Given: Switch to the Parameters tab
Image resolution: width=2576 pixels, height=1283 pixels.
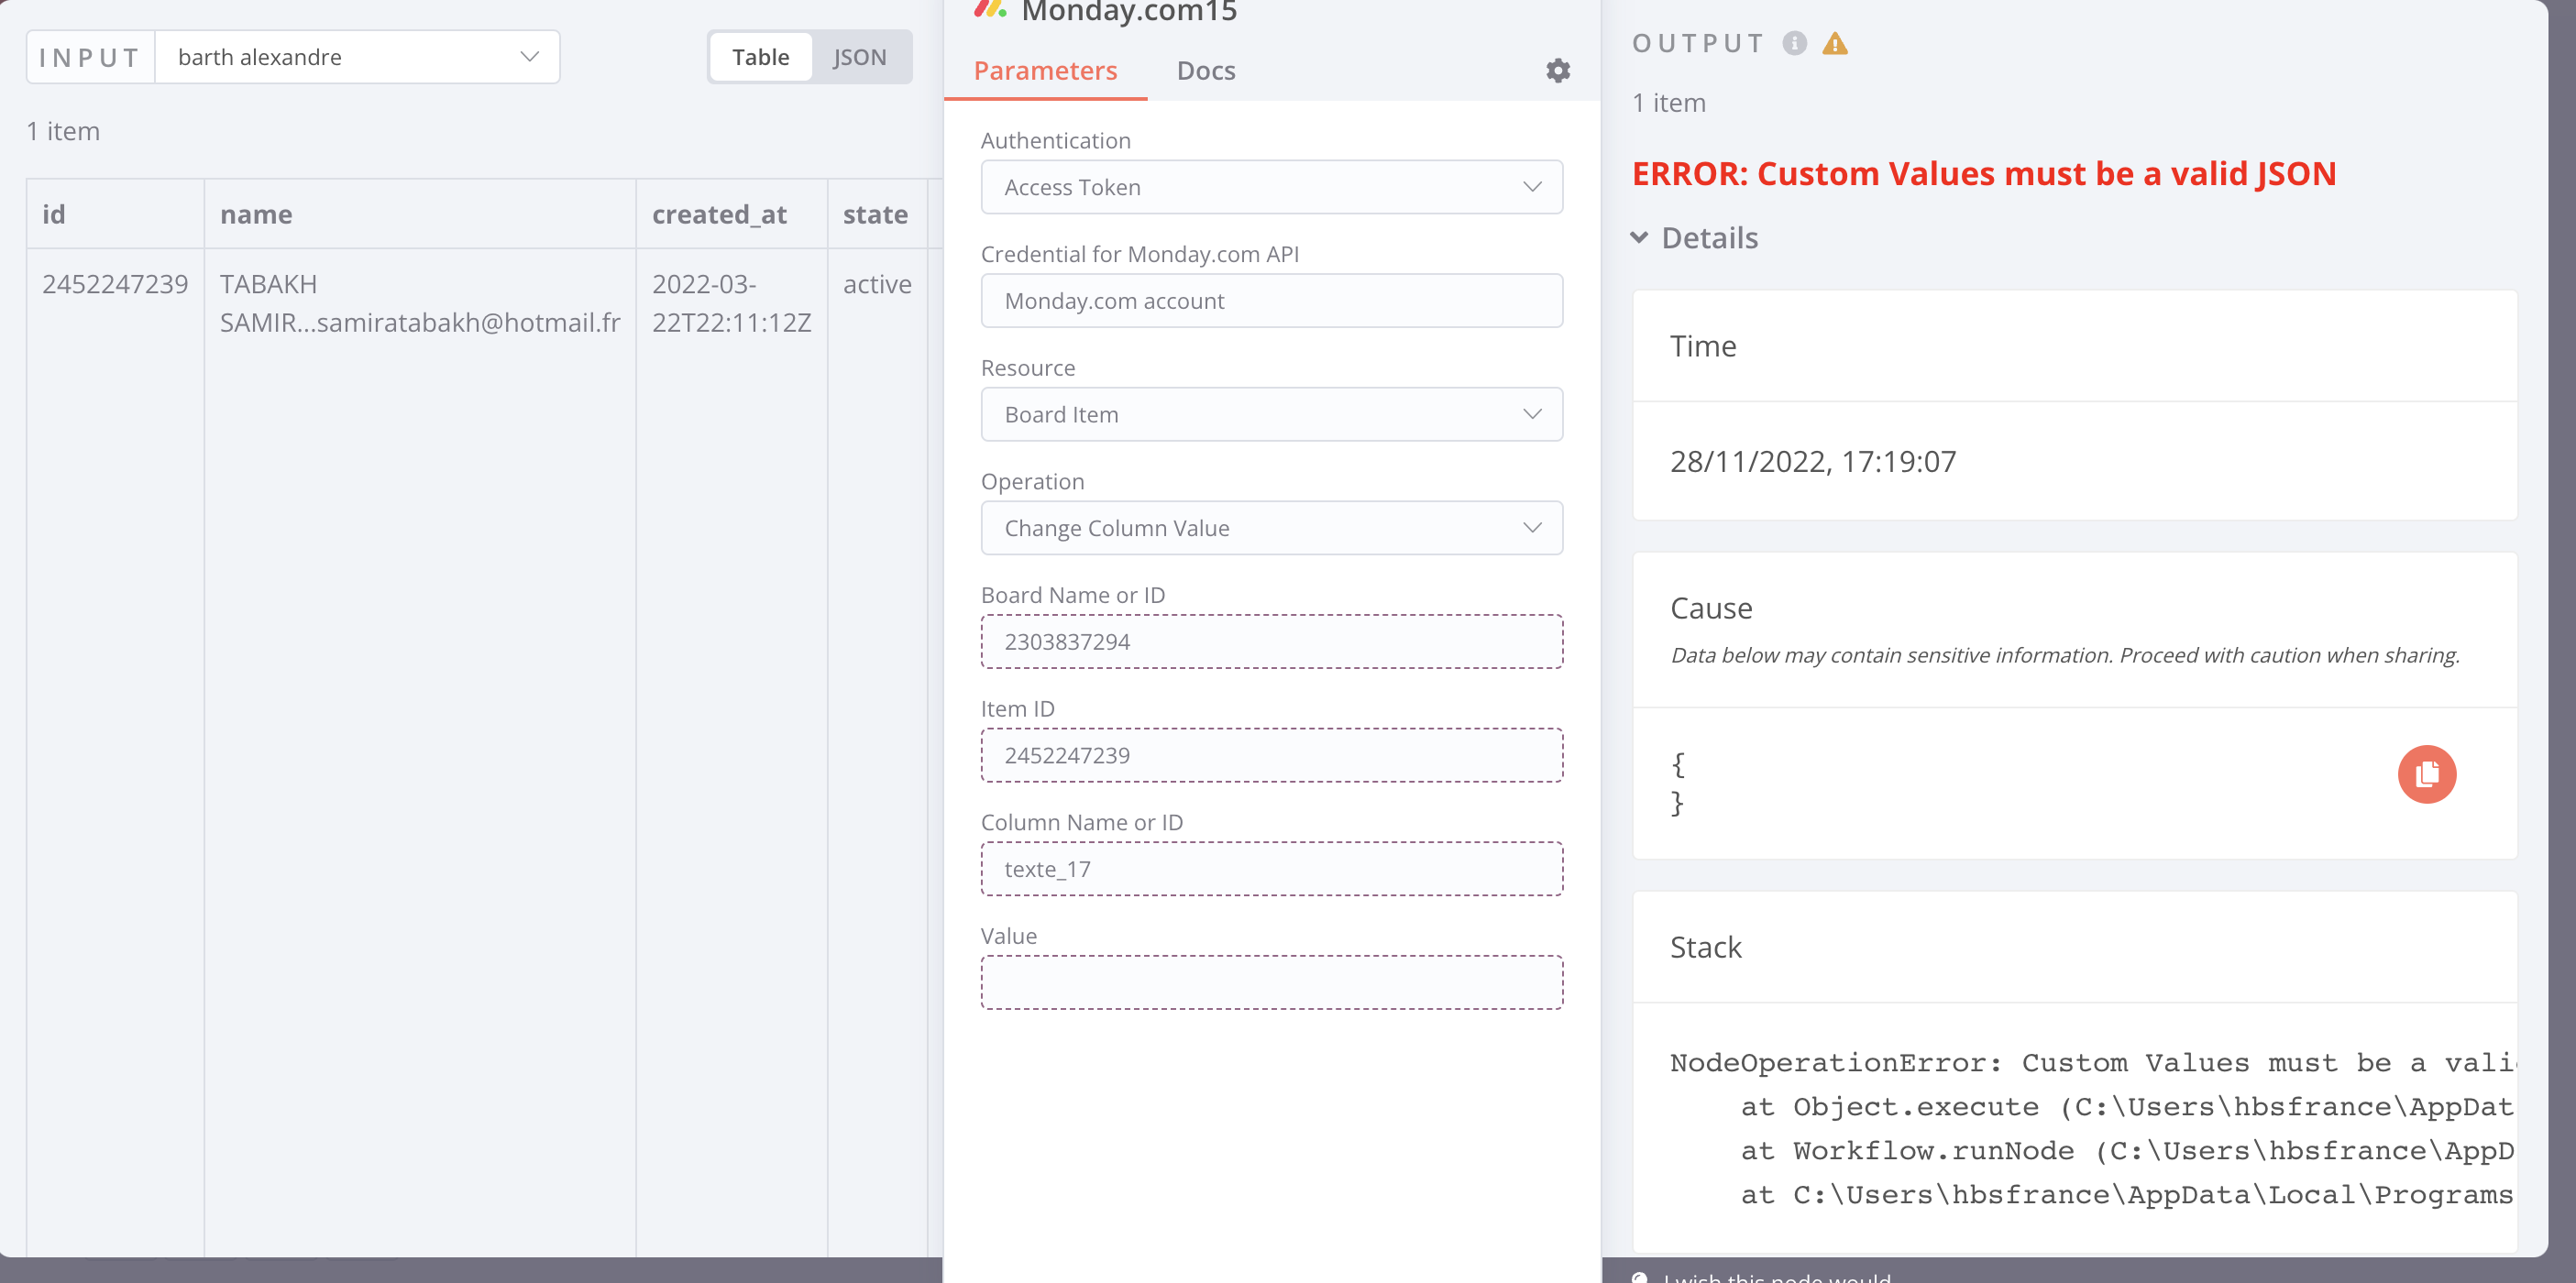Looking at the screenshot, I should click(1045, 71).
